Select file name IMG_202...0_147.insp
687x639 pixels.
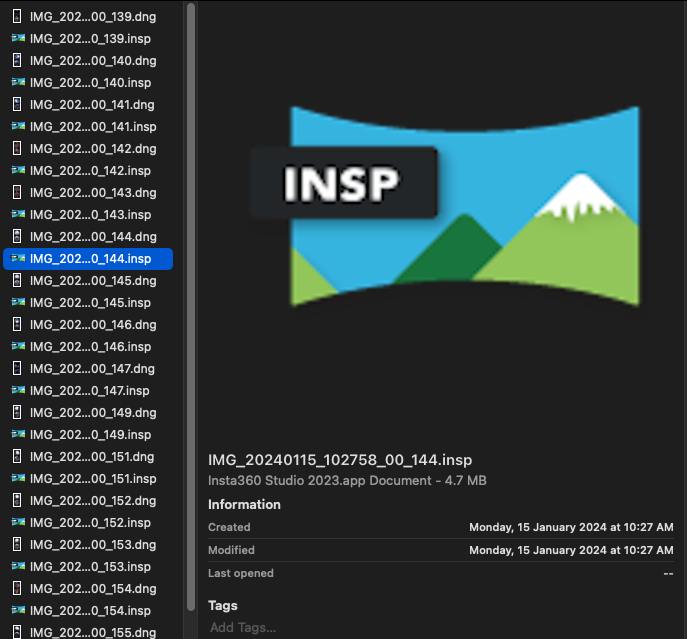(89, 390)
